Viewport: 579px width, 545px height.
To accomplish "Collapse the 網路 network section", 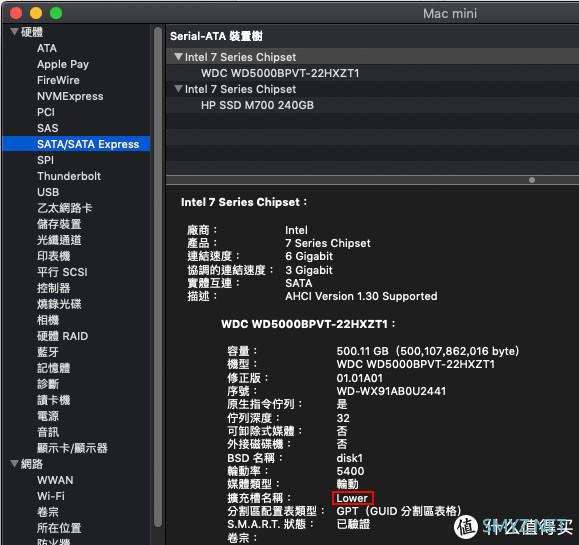I will [x=14, y=463].
